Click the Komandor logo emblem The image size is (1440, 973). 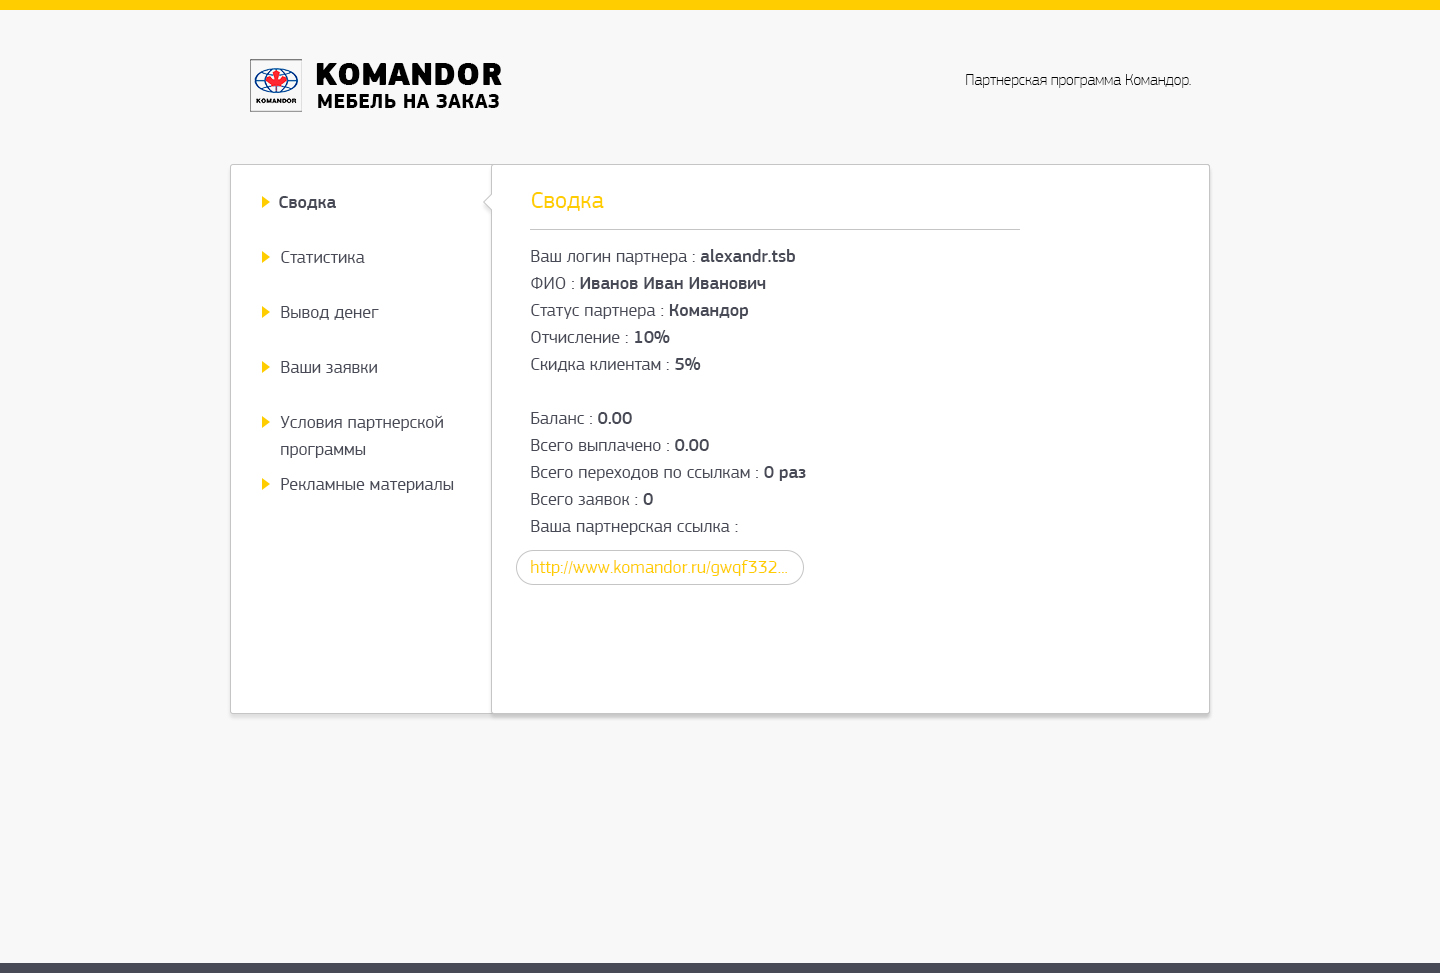click(276, 85)
